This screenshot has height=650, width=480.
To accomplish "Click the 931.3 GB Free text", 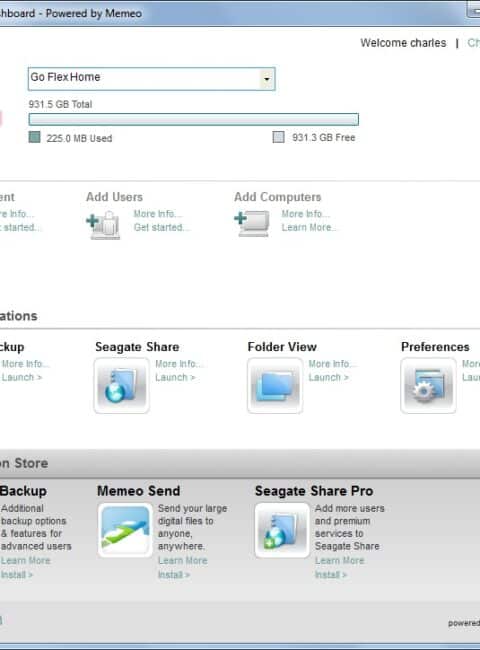I will coord(324,137).
